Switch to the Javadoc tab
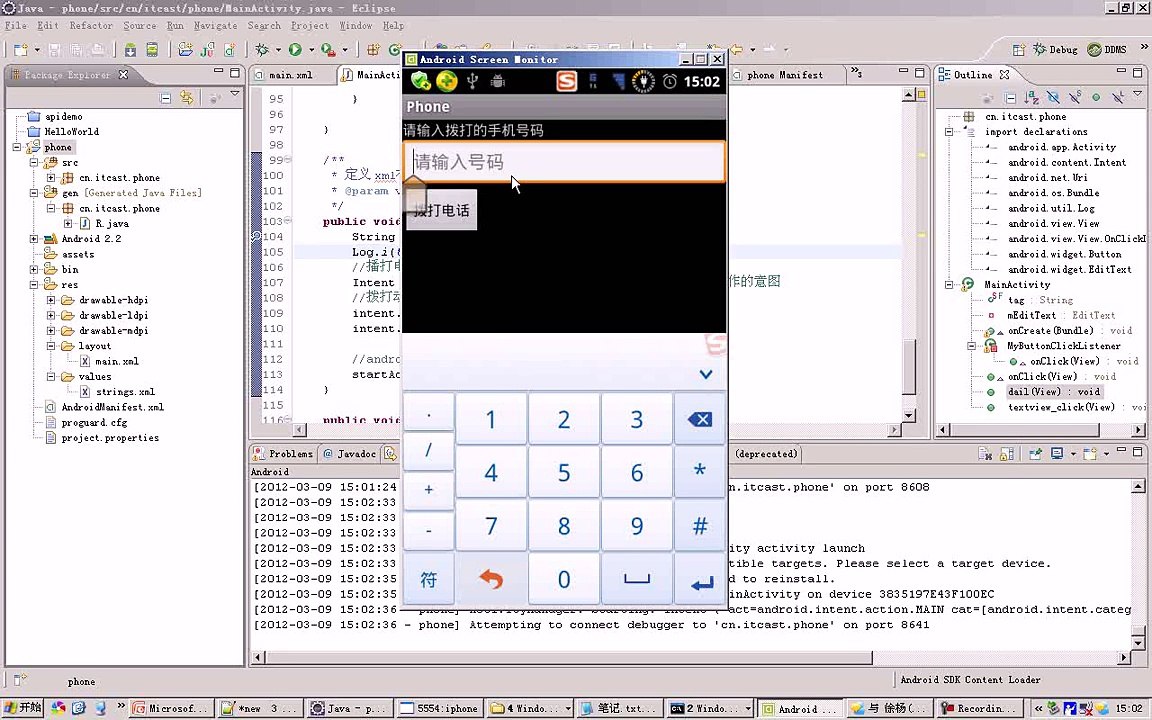The width and height of the screenshot is (1152, 720). tap(350, 454)
